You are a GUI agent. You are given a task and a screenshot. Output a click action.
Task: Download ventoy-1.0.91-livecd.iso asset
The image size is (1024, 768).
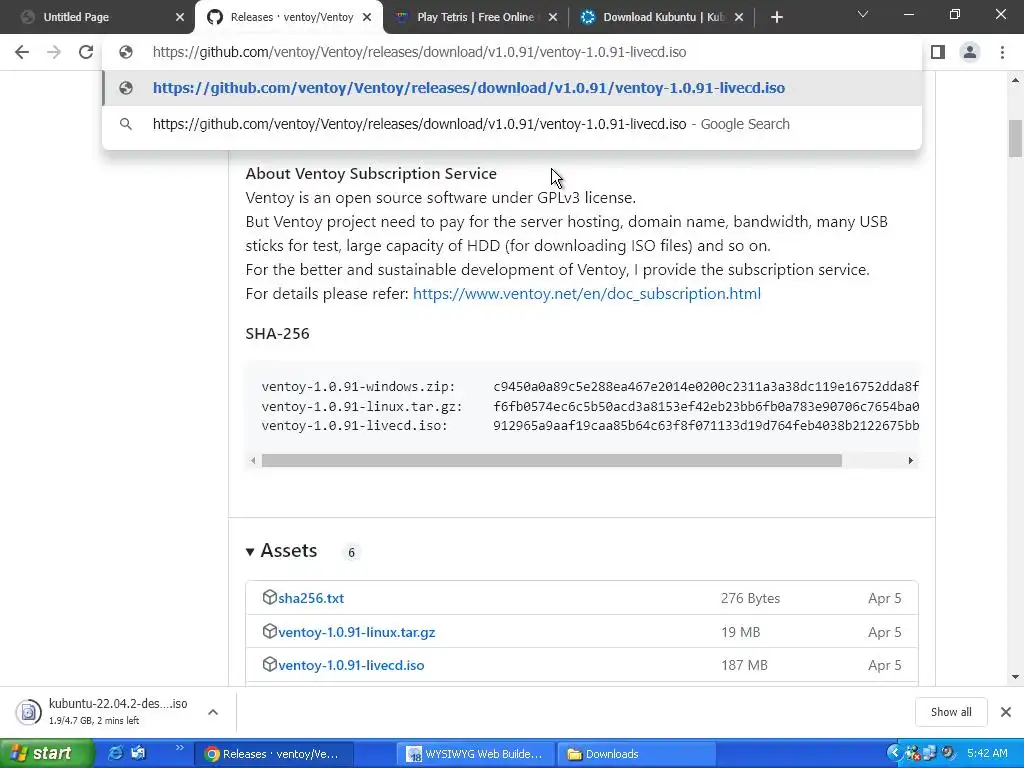[x=351, y=665]
